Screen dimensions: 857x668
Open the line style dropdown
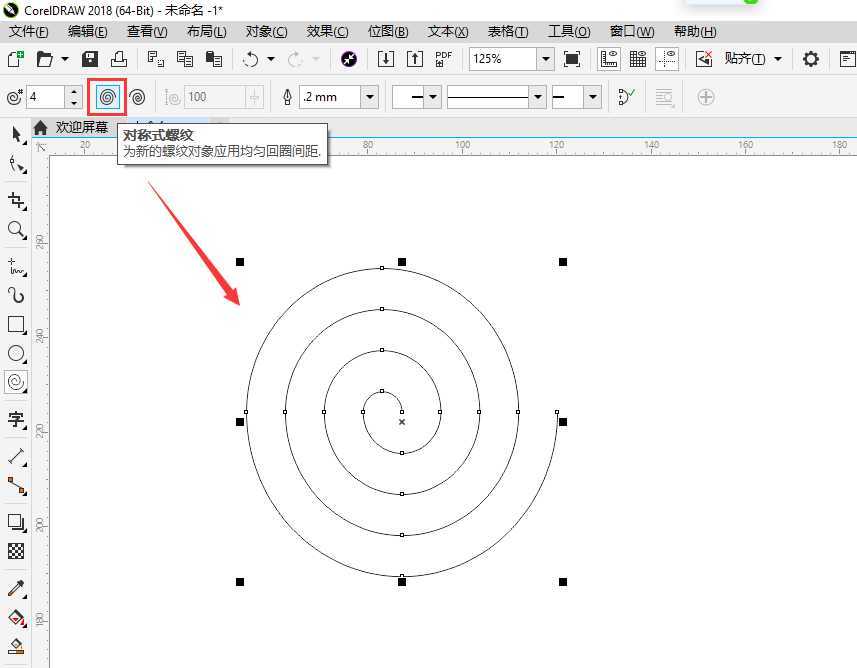[x=538, y=97]
